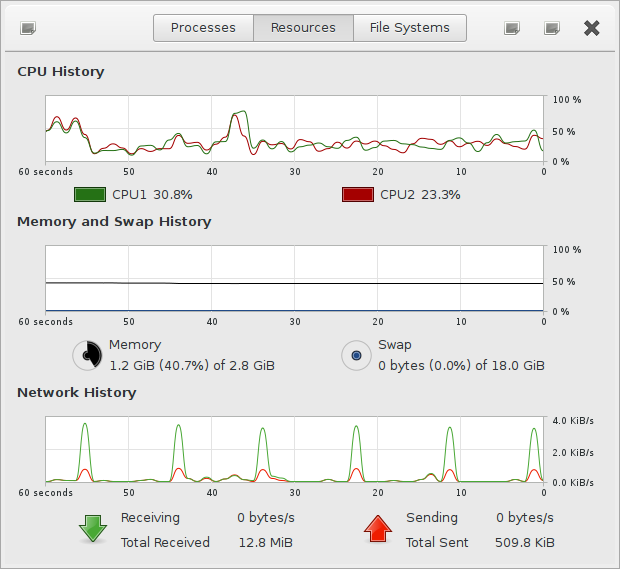Click the CPU2 23.3% label
Image resolution: width=620 pixels, height=569 pixels.
(x=420, y=195)
